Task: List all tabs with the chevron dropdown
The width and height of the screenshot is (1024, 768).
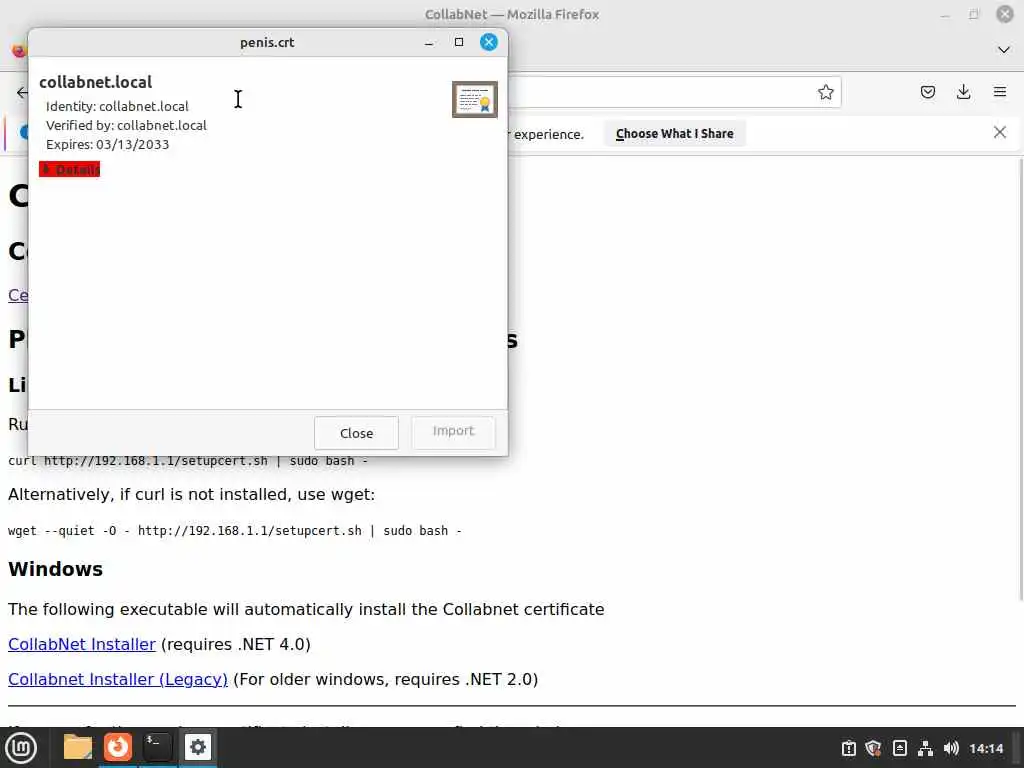Action: tap(1004, 50)
